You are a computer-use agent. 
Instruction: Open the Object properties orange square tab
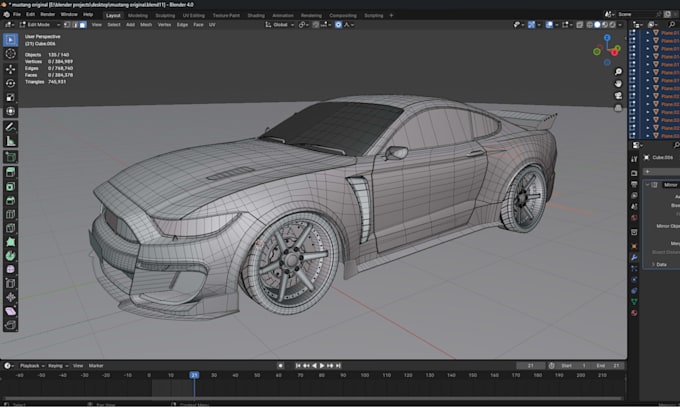[634, 246]
